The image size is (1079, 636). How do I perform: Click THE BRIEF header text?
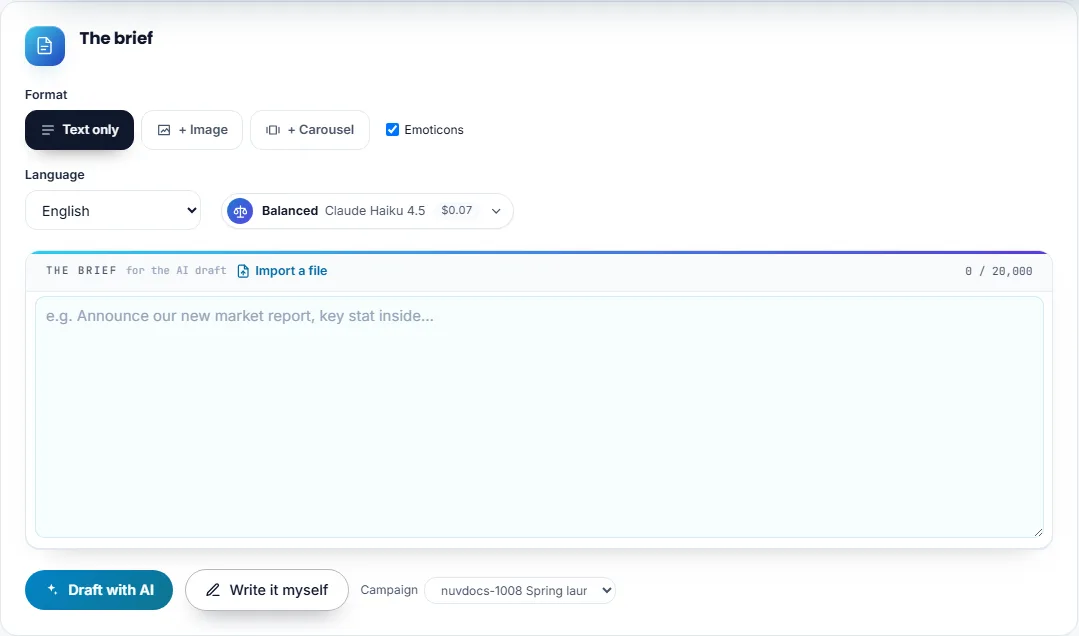pyautogui.click(x=81, y=271)
